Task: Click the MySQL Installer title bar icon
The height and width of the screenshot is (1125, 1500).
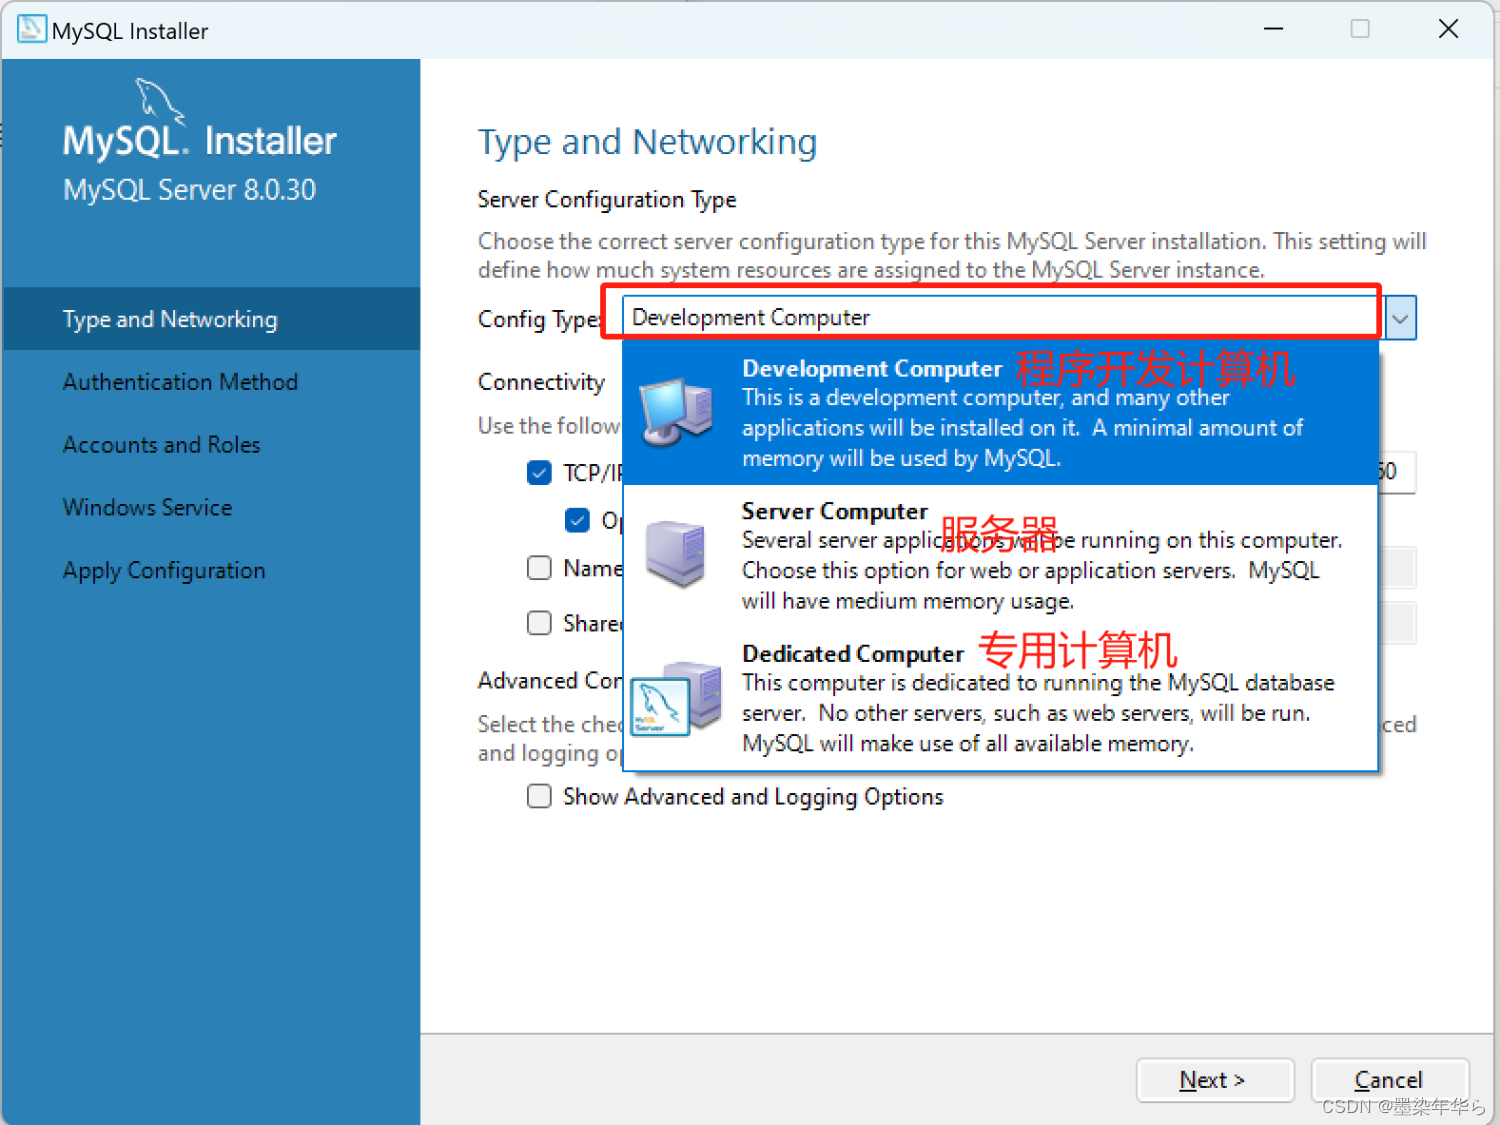Action: (31, 29)
